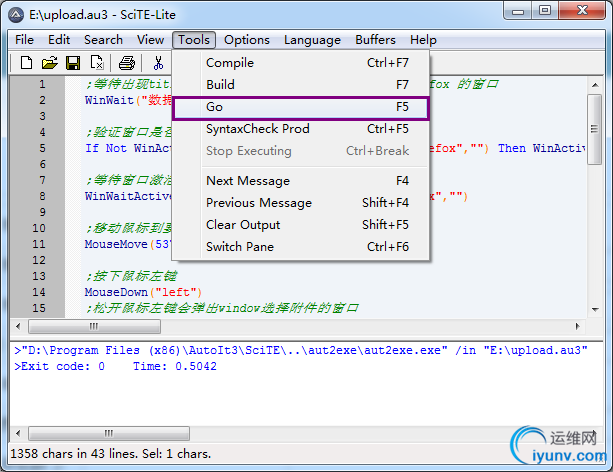Choose Next Message menu entry
The image size is (613, 472).
(x=301, y=181)
